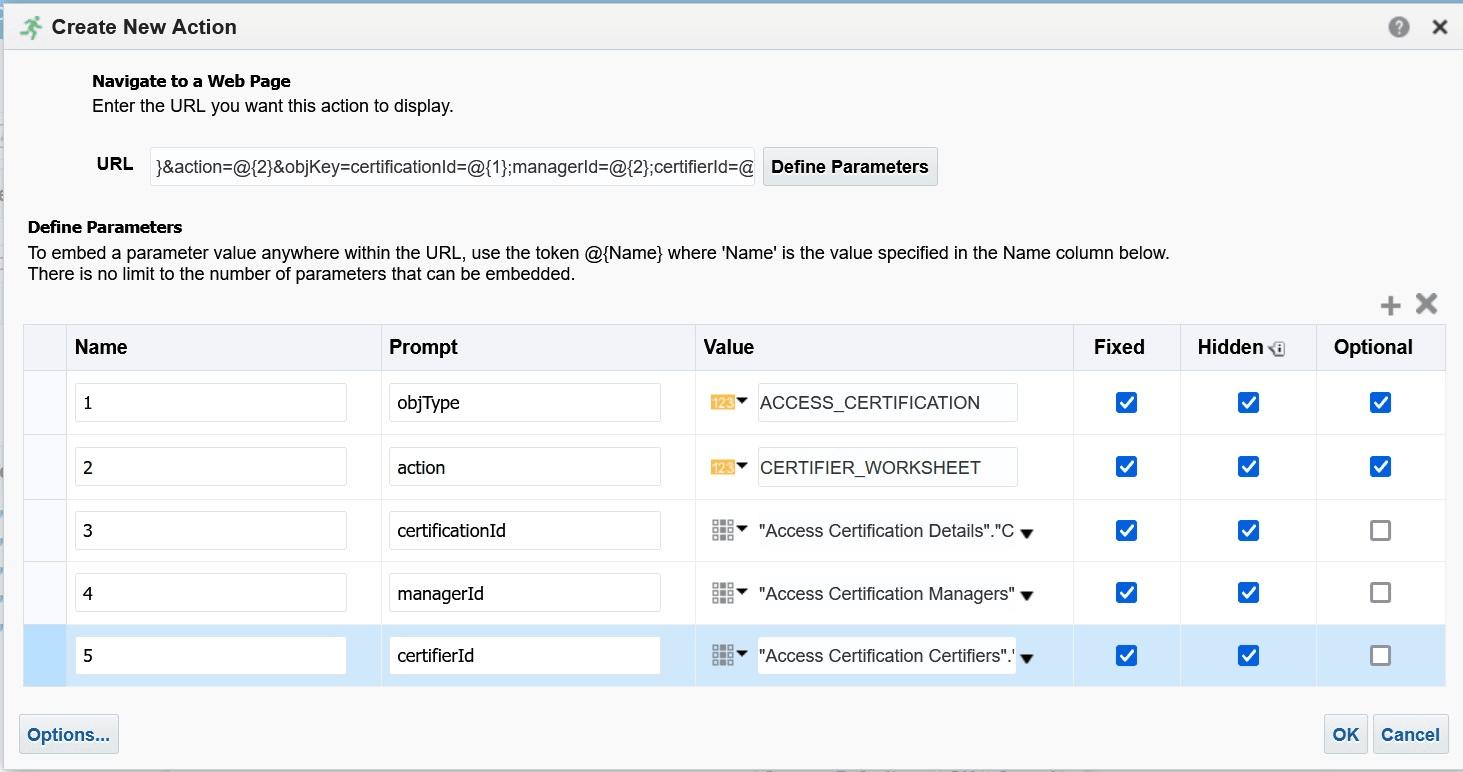This screenshot has height=772, width=1463.
Task: Delete selected parameter with X icon
Action: click(1426, 304)
